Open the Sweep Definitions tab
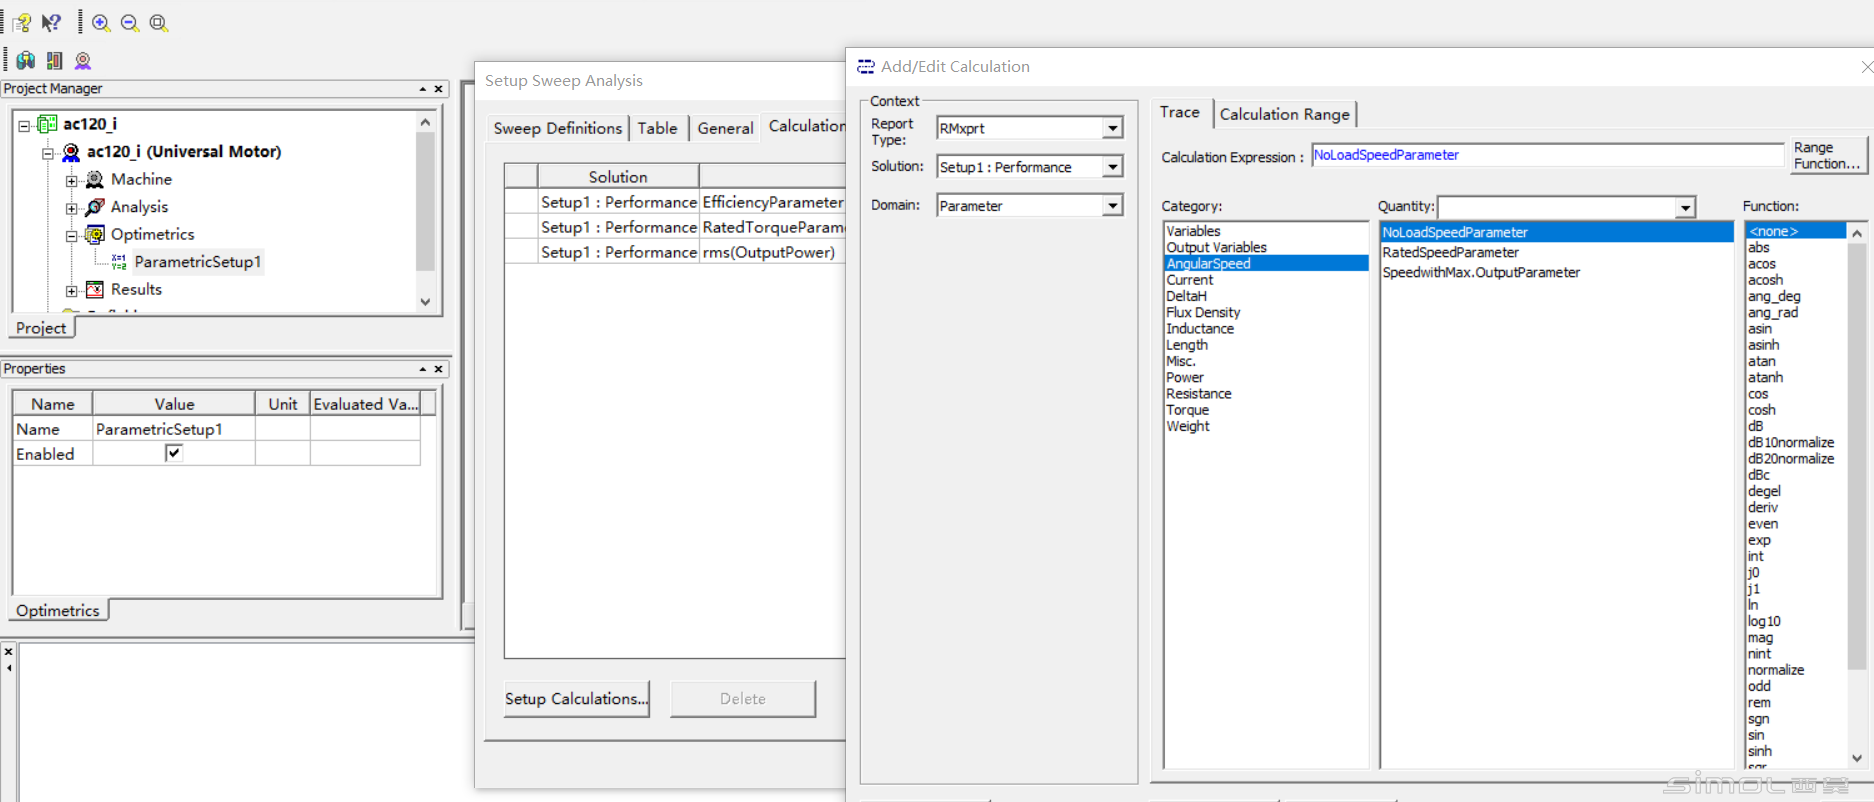The image size is (1874, 802). point(558,128)
